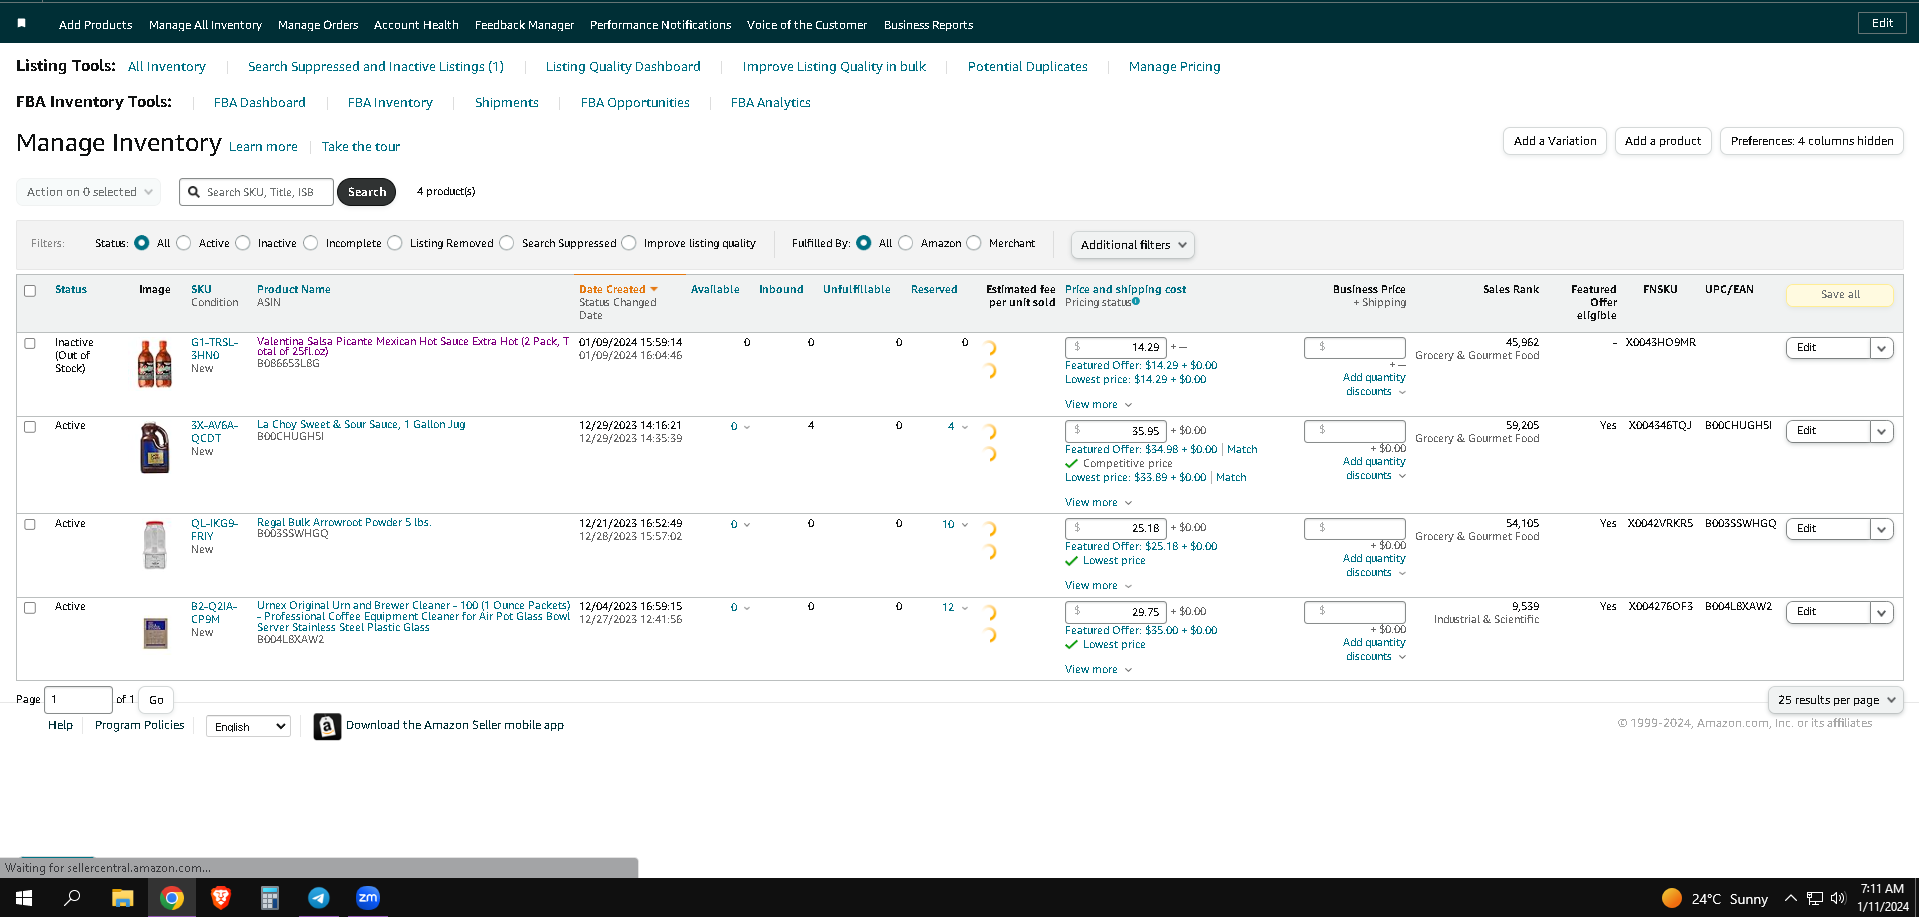Click the info icon next to Pricing status
This screenshot has height=917, width=1919.
pos(1136,301)
